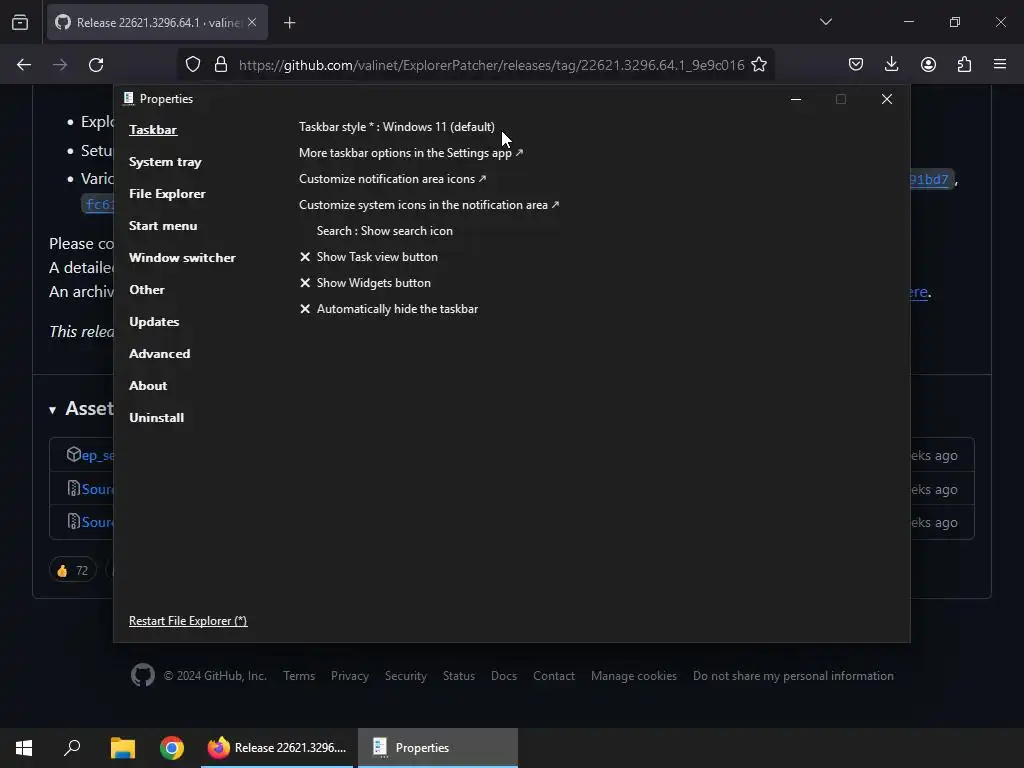Open More taskbar options in Settings app
Image resolution: width=1024 pixels, height=768 pixels.
click(411, 153)
